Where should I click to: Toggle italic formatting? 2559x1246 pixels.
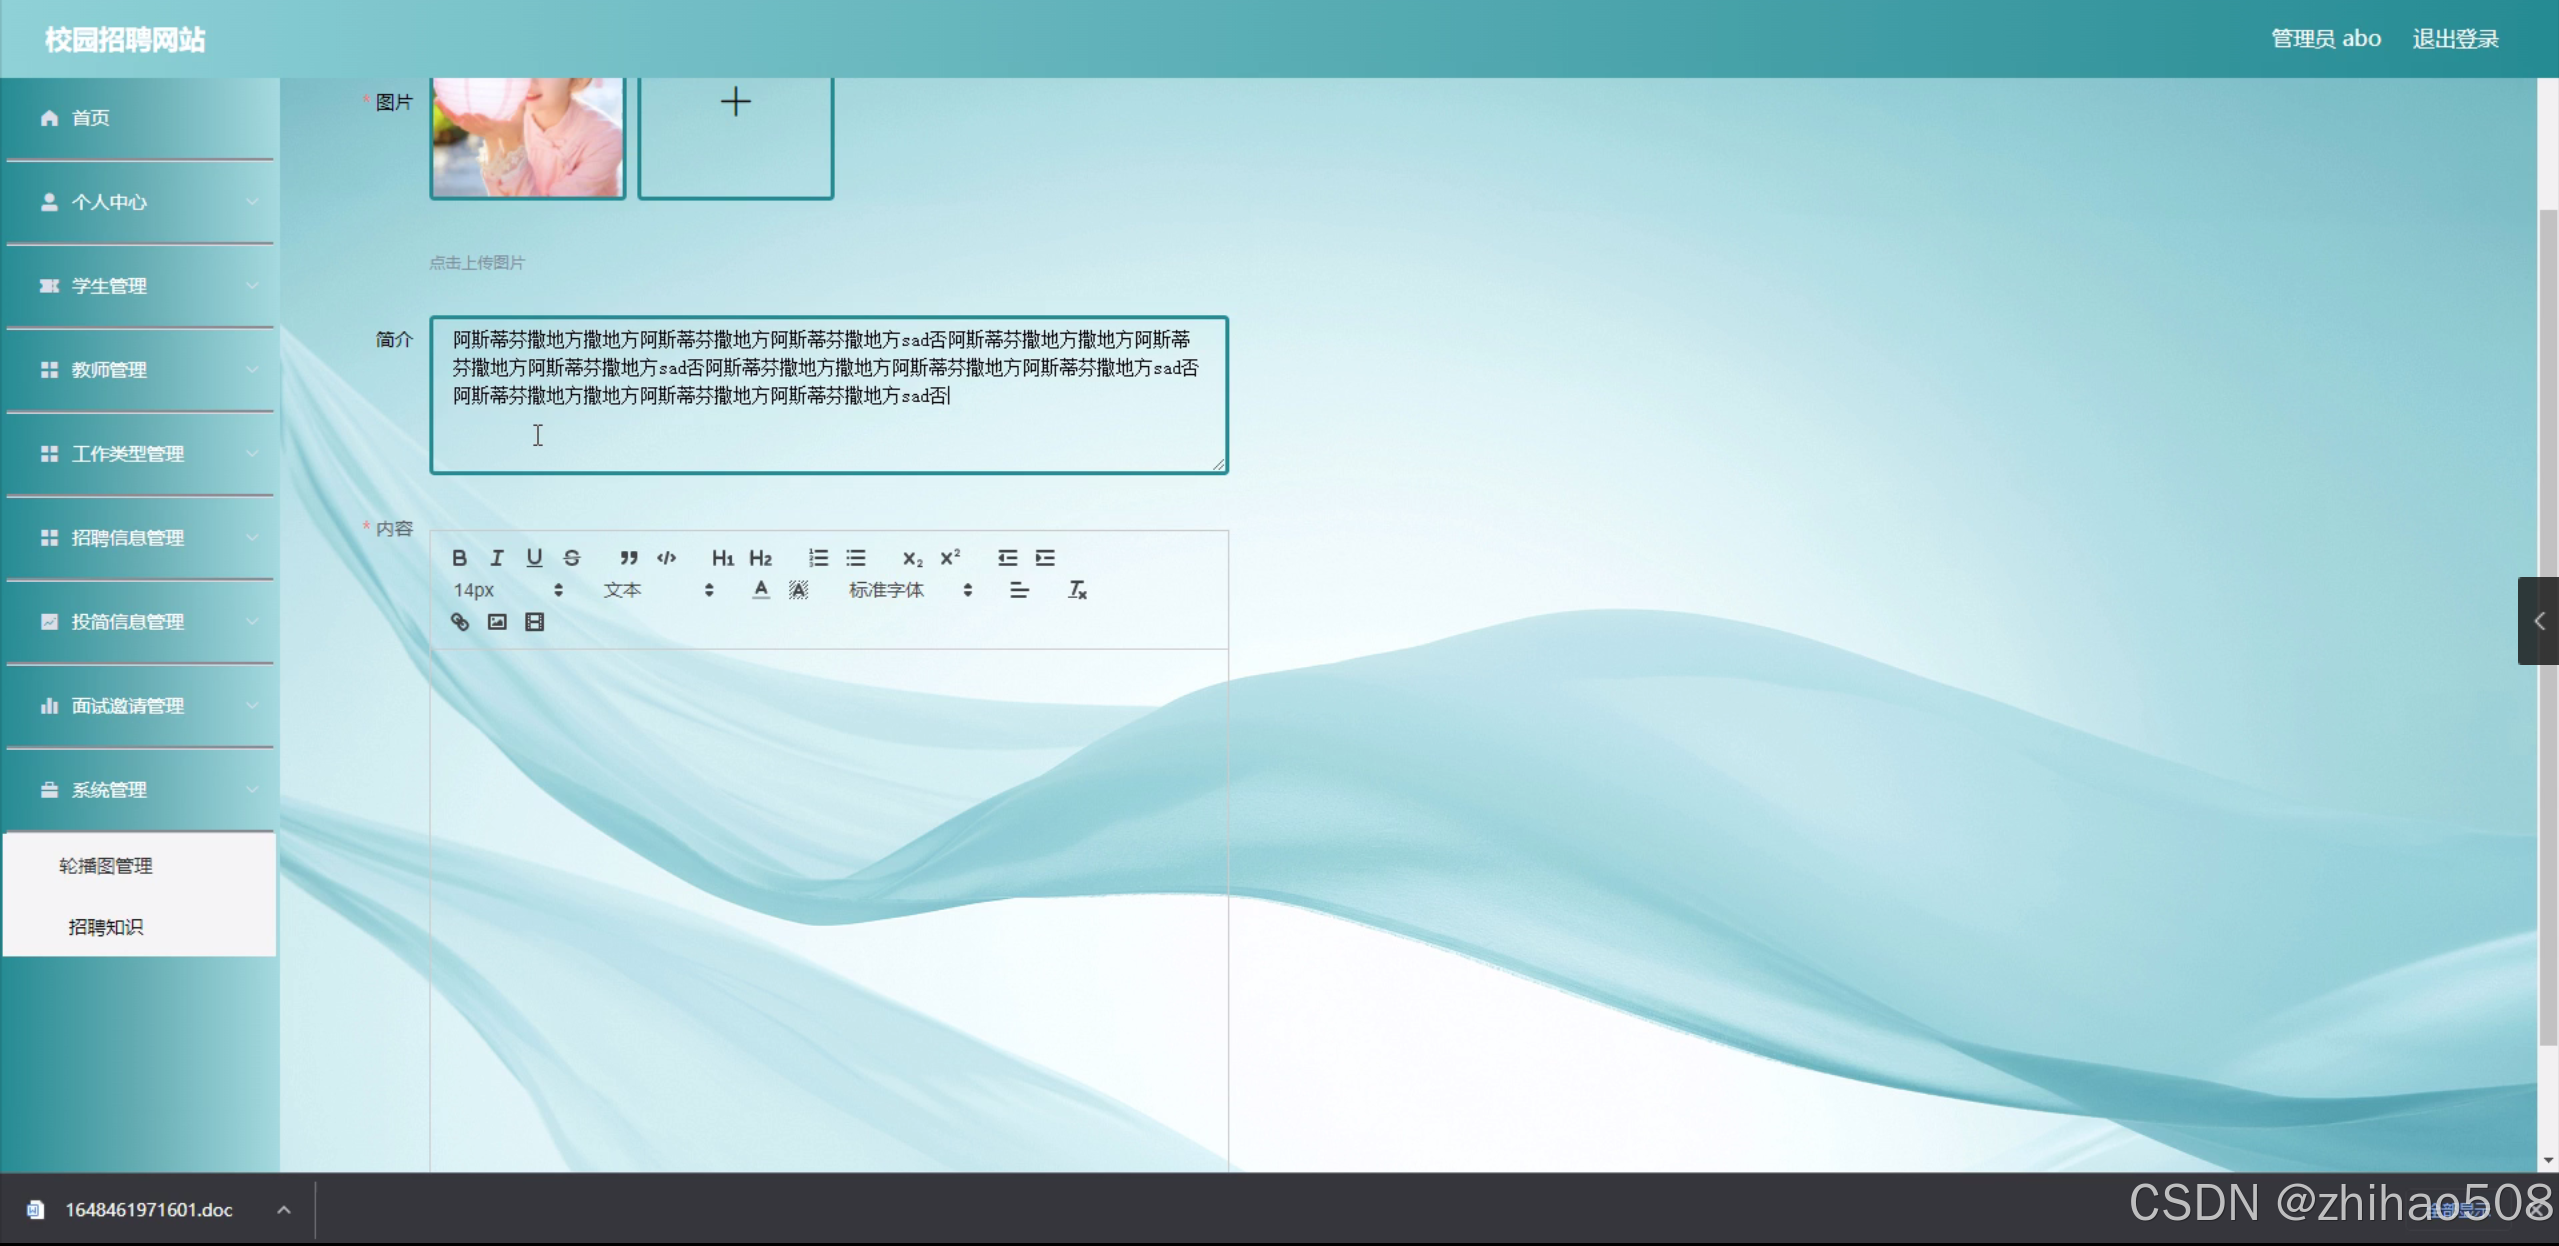(x=497, y=558)
